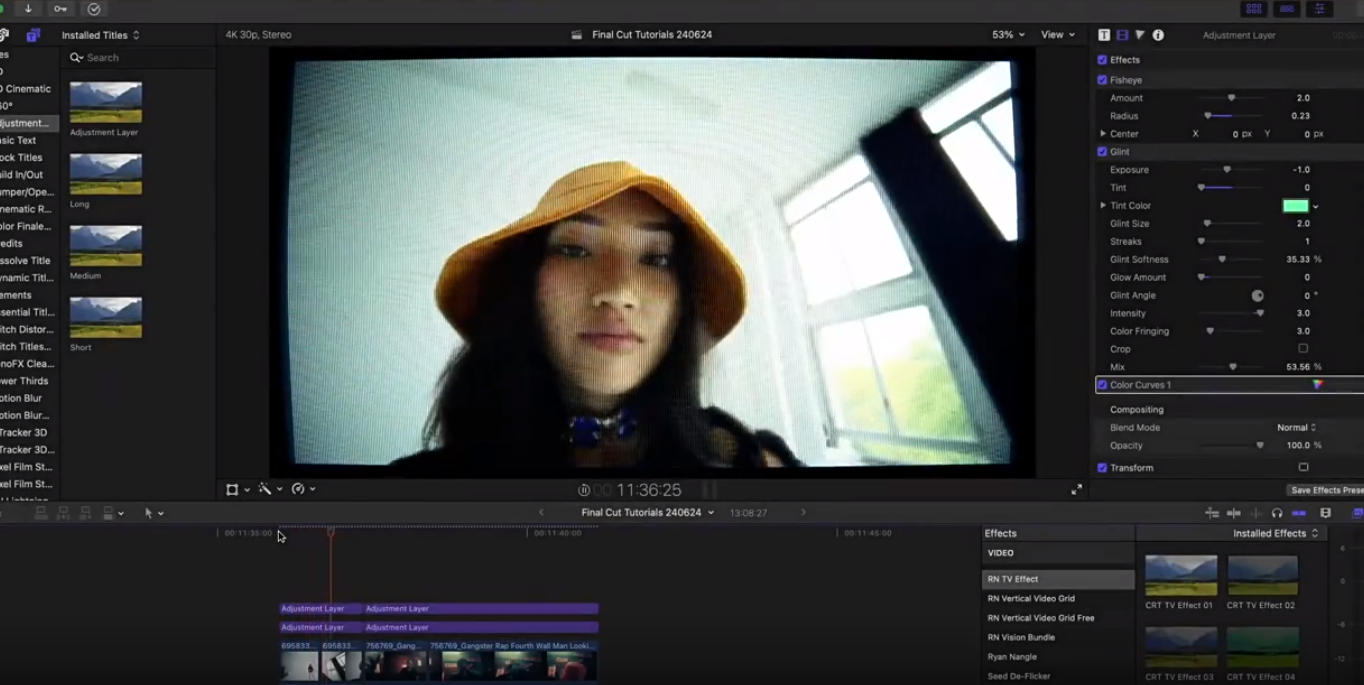Open the View menu button in viewer
Screen dimensions: 1364x685
(1058, 35)
